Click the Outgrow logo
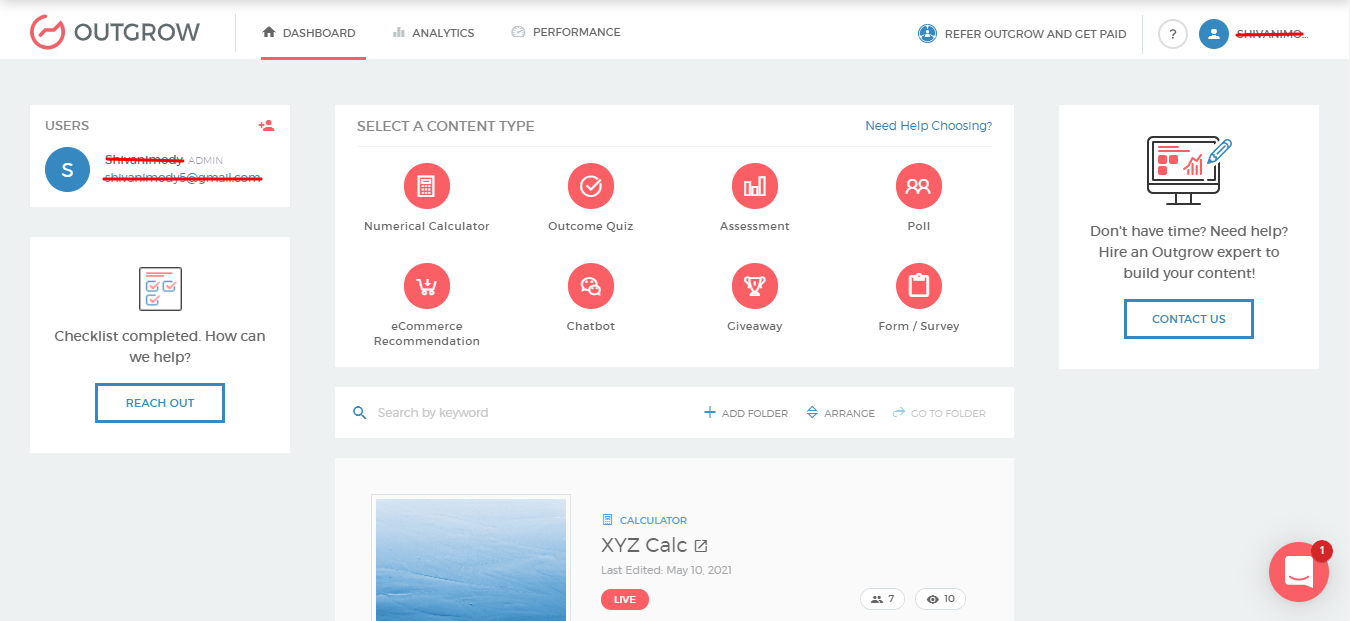The image size is (1350, 621). 115,32
